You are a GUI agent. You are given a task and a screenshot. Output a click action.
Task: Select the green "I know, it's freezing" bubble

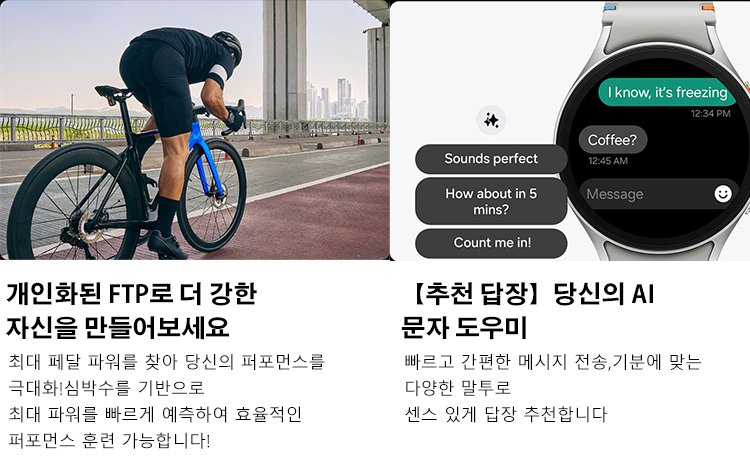[667, 92]
